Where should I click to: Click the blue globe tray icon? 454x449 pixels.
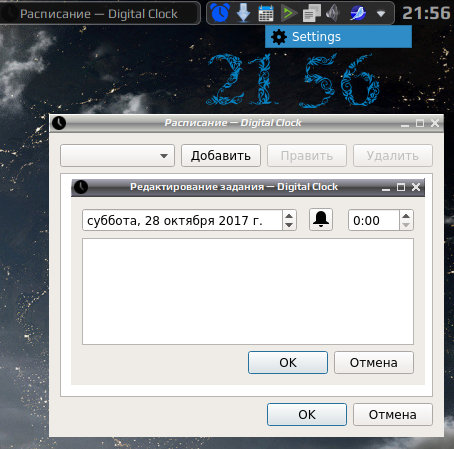(358, 13)
